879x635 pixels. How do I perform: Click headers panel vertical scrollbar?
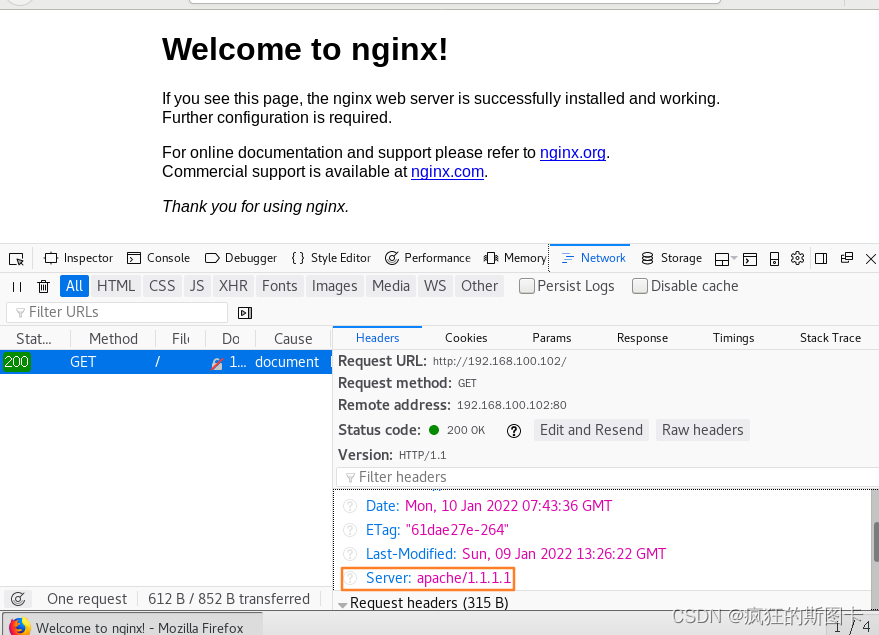875,542
